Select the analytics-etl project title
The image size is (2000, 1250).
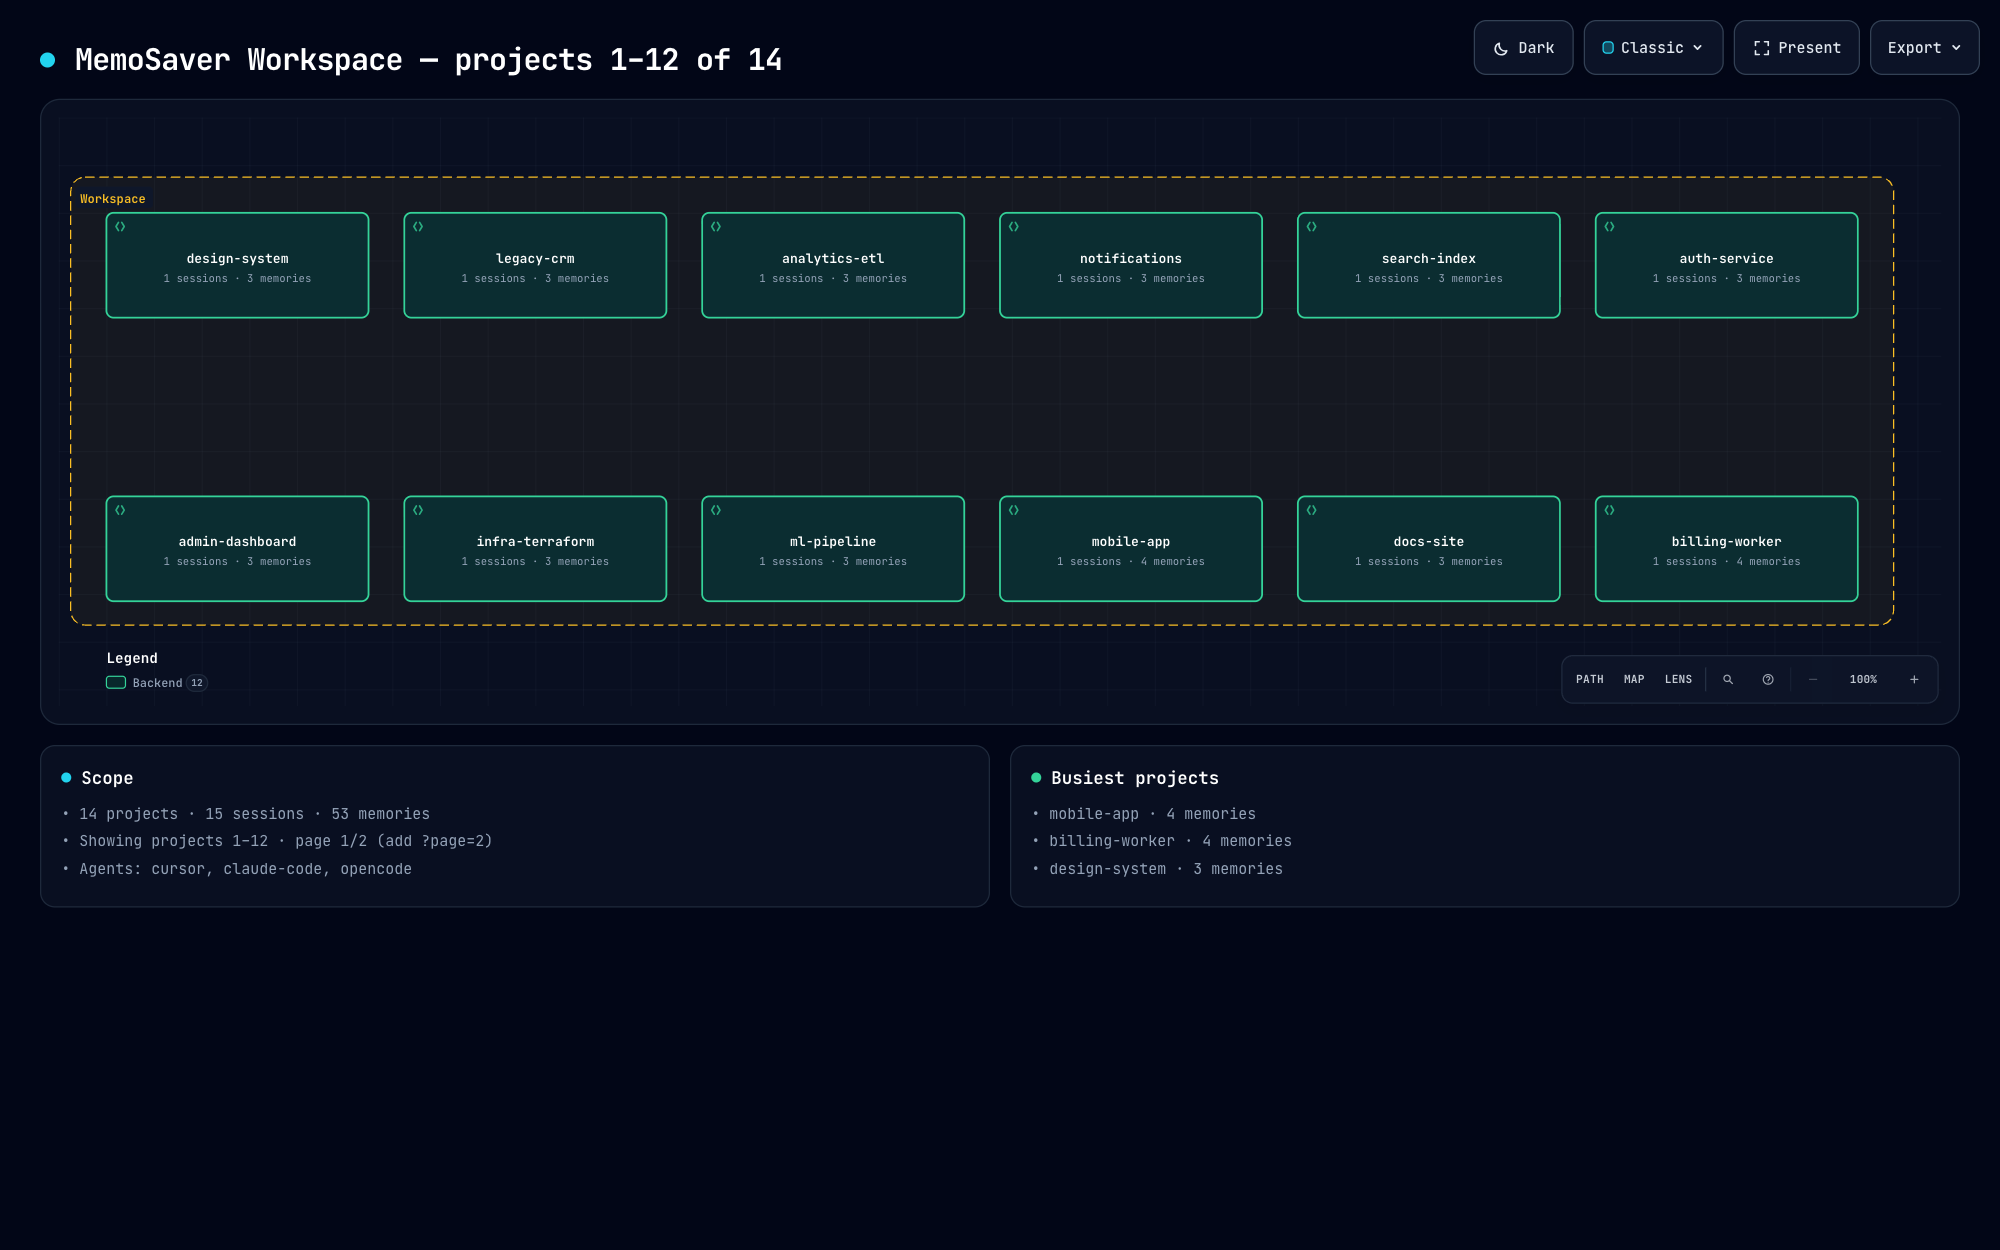click(833, 259)
